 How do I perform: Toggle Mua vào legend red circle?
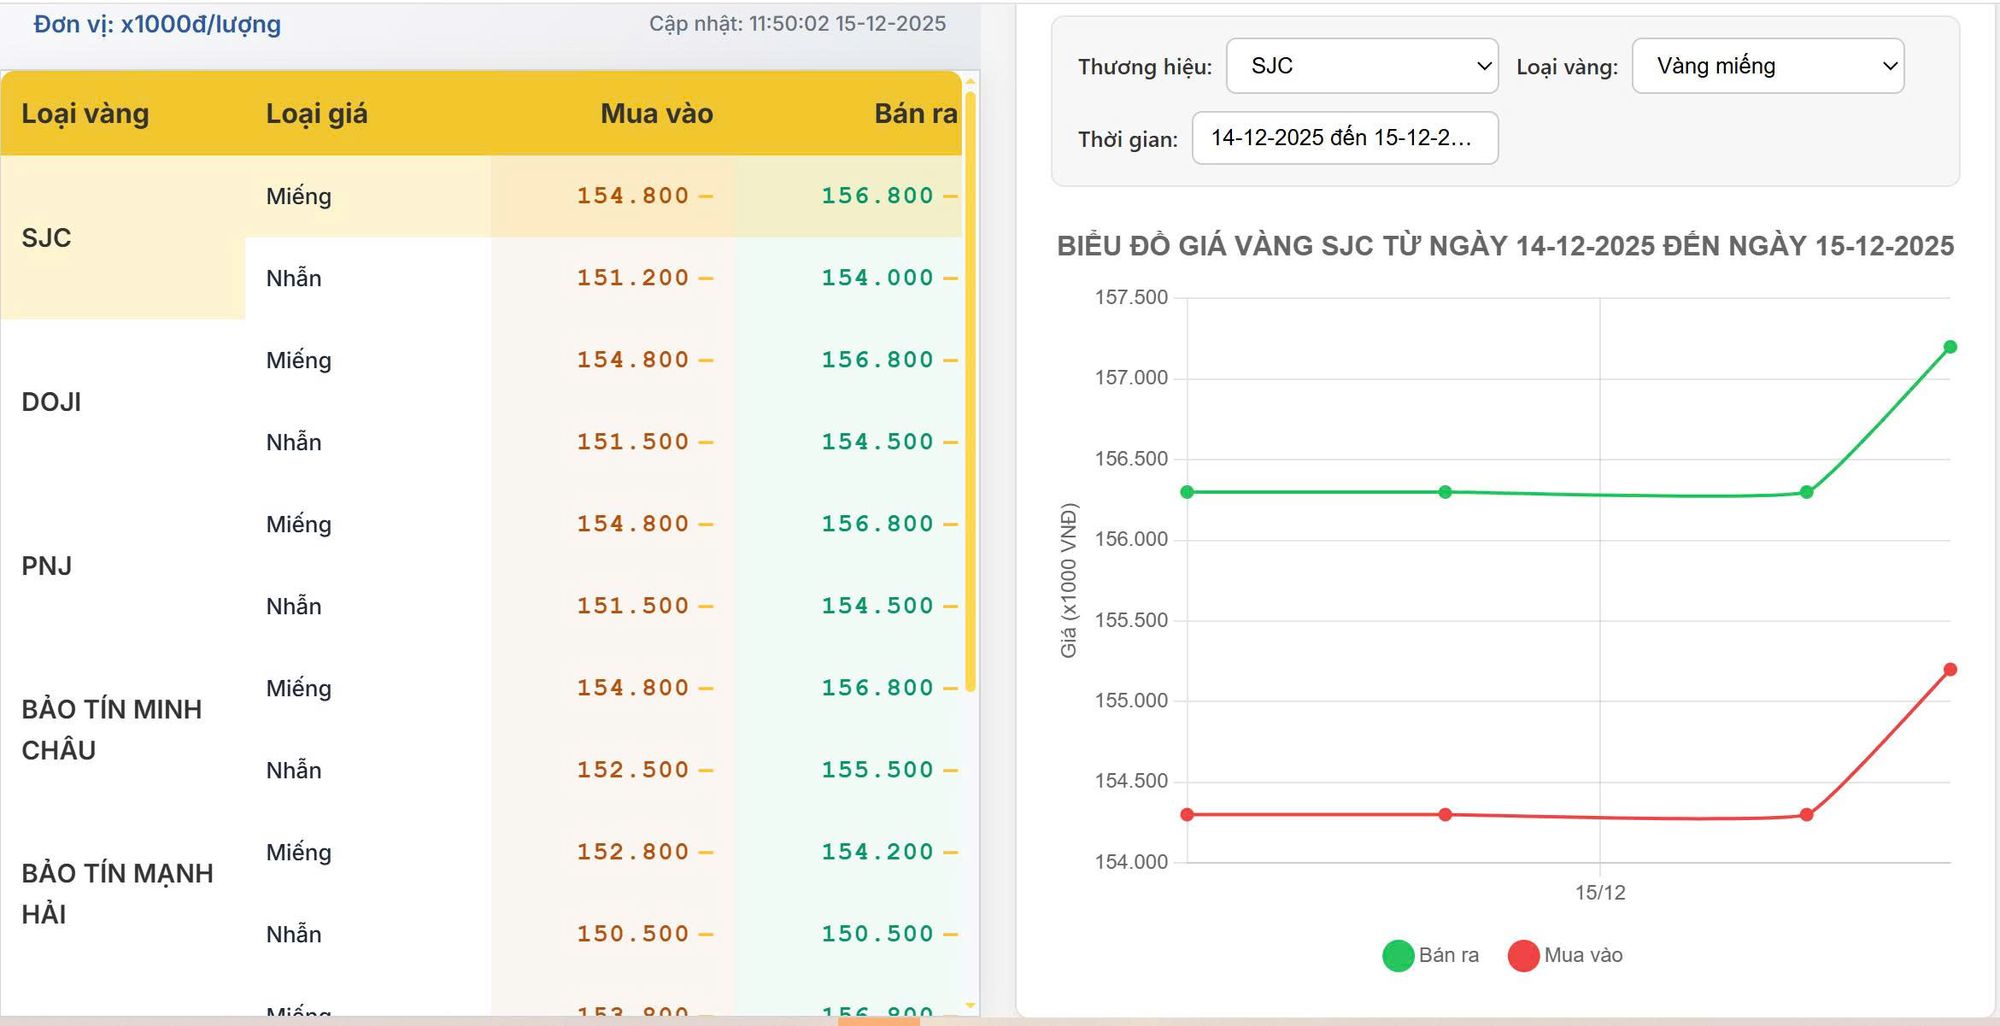point(1523,956)
